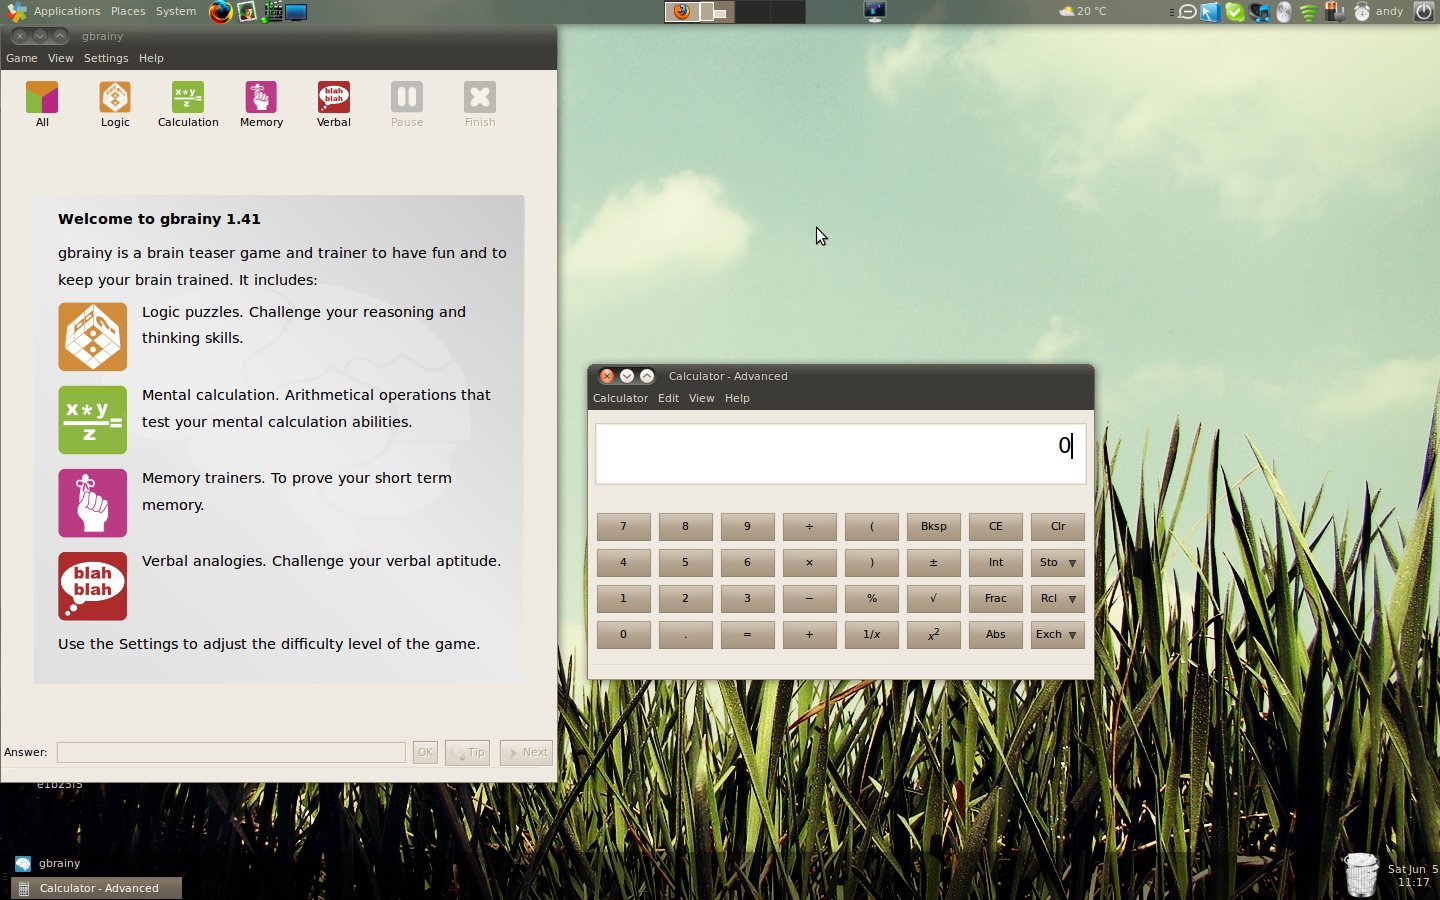Open the gbrainy Game menu
1440x900 pixels.
click(22, 58)
